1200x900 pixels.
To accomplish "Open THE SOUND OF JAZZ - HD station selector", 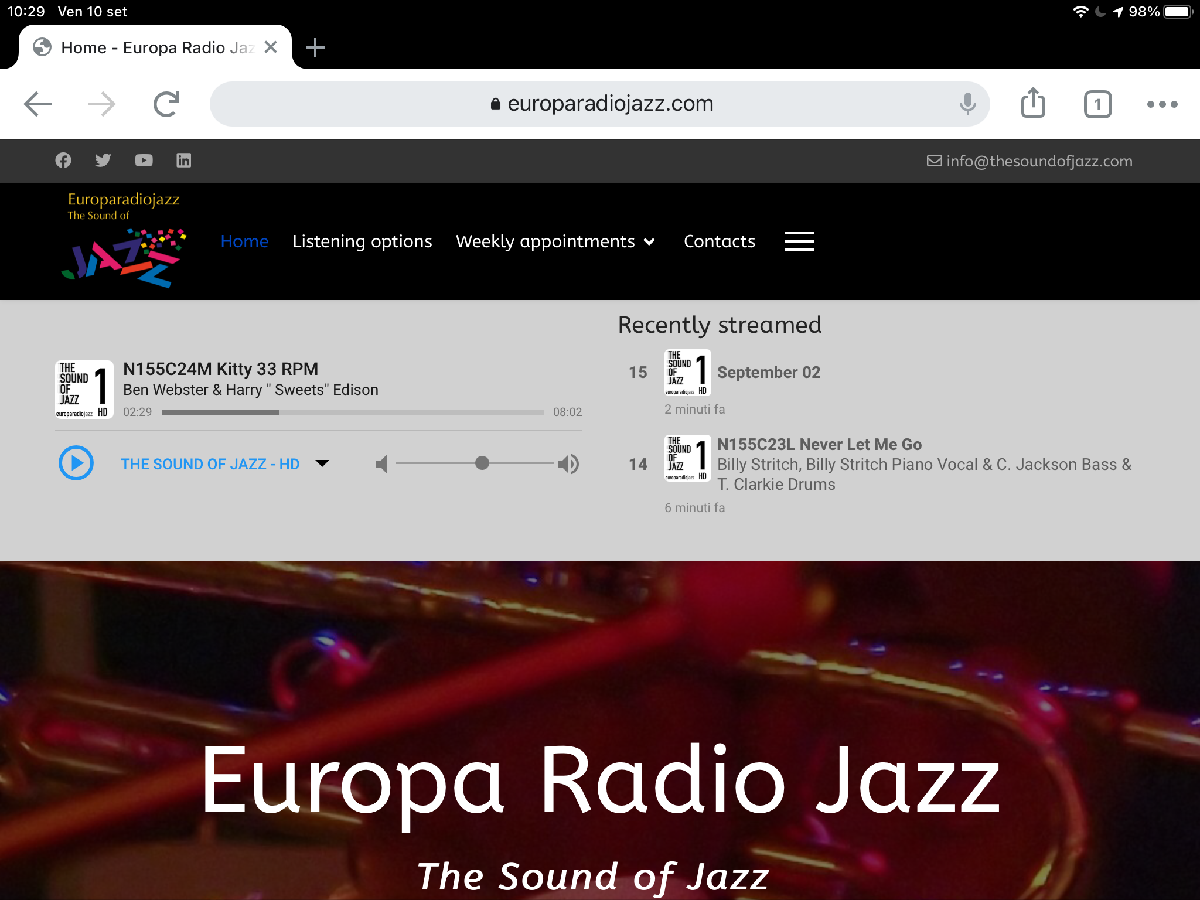I will [210, 464].
